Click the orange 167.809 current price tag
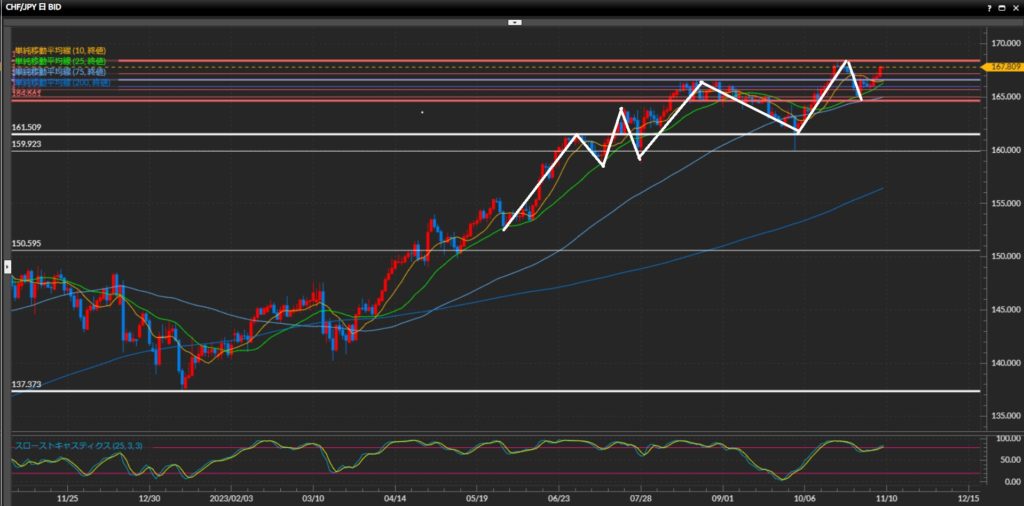The width and height of the screenshot is (1024, 506). pyautogui.click(x=1002, y=67)
